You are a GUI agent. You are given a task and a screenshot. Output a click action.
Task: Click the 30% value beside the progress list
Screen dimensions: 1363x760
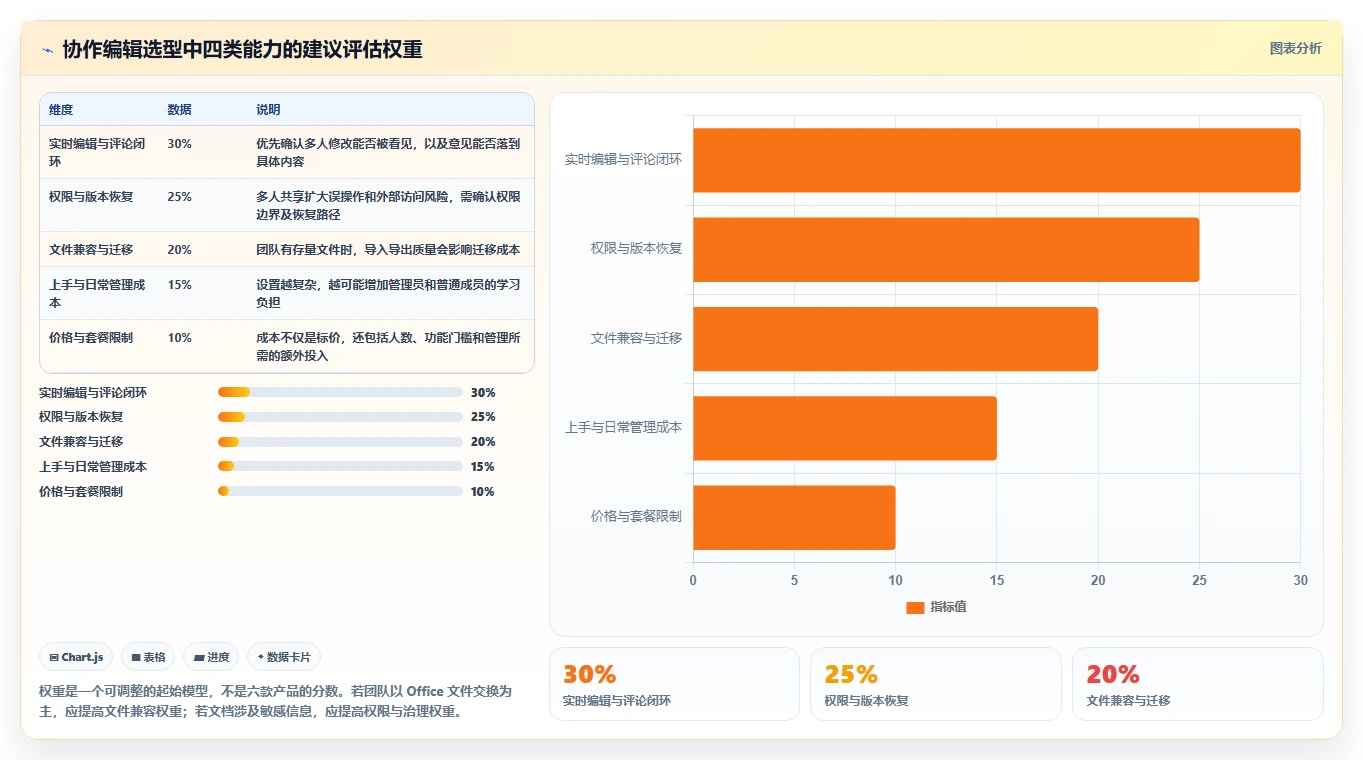[x=483, y=393]
